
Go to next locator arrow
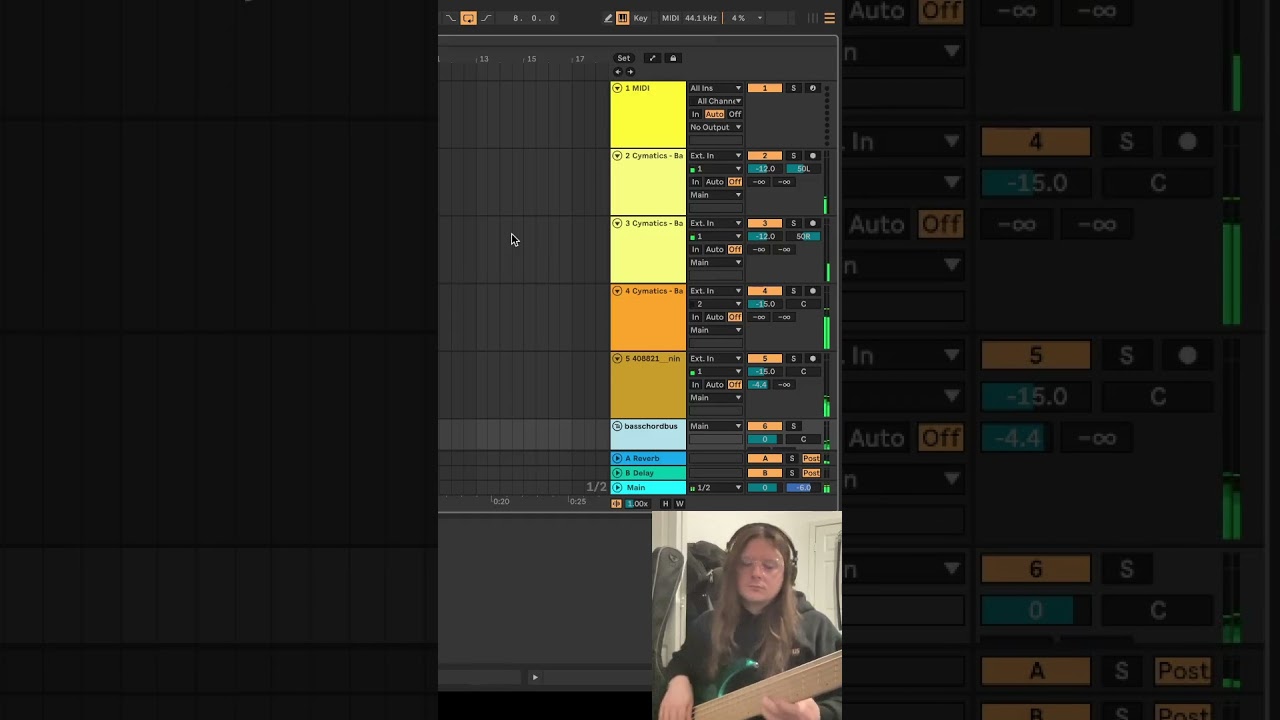point(630,72)
